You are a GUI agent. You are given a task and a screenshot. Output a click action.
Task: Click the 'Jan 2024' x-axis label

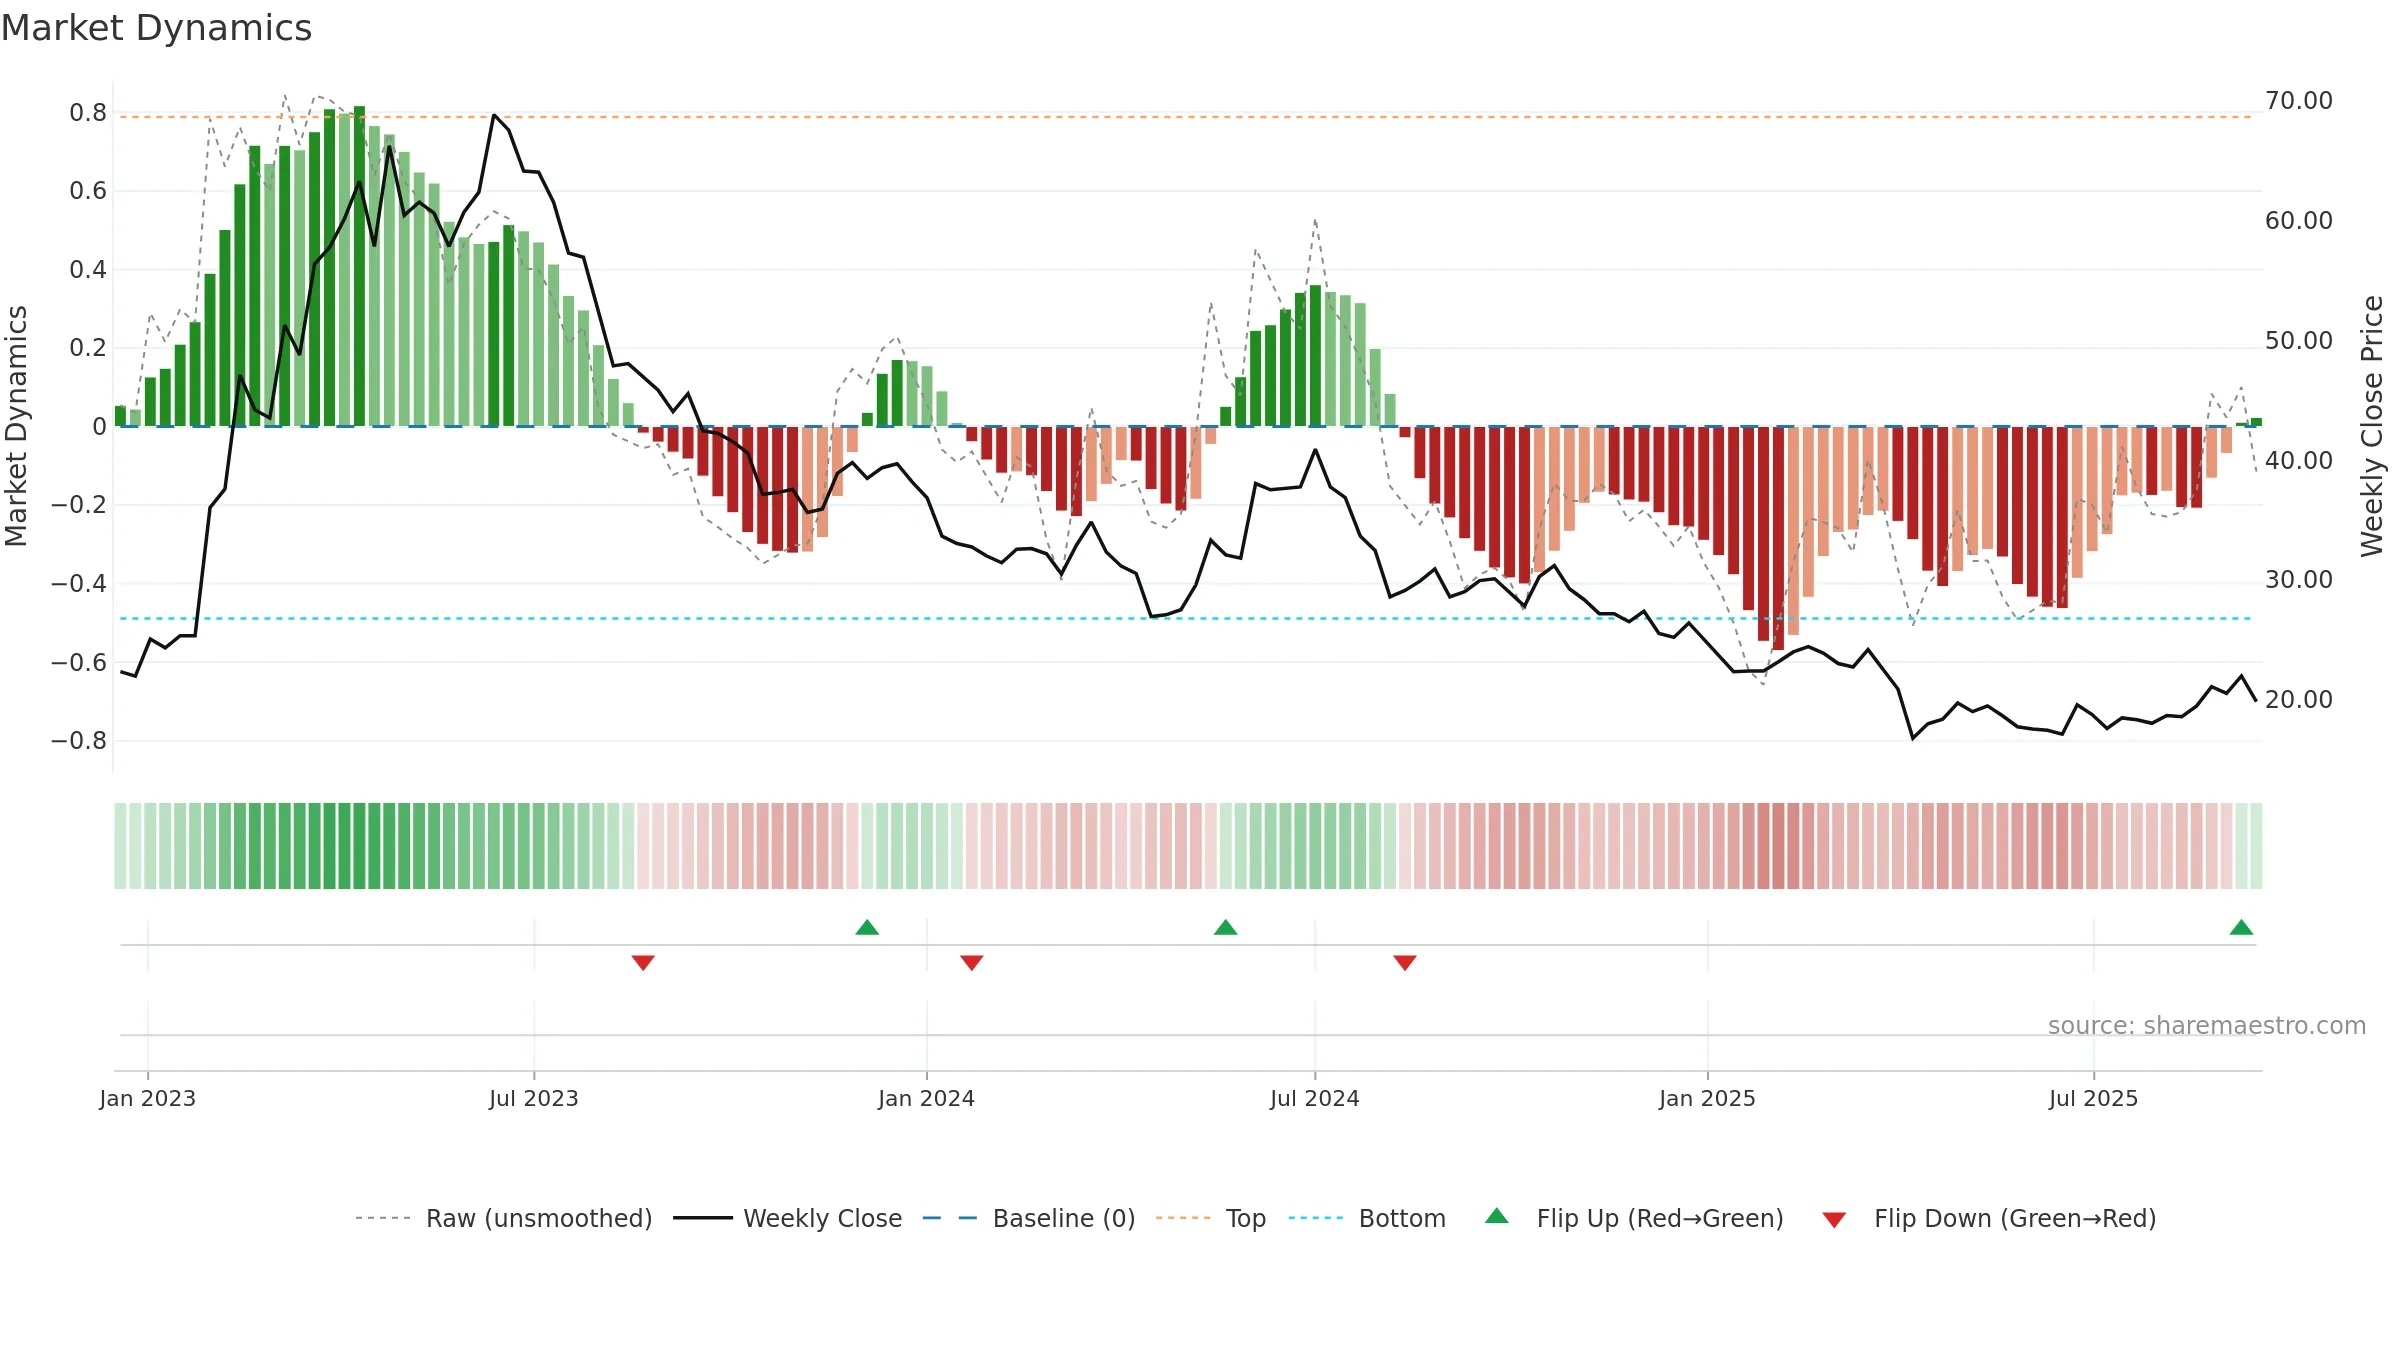click(x=927, y=1098)
